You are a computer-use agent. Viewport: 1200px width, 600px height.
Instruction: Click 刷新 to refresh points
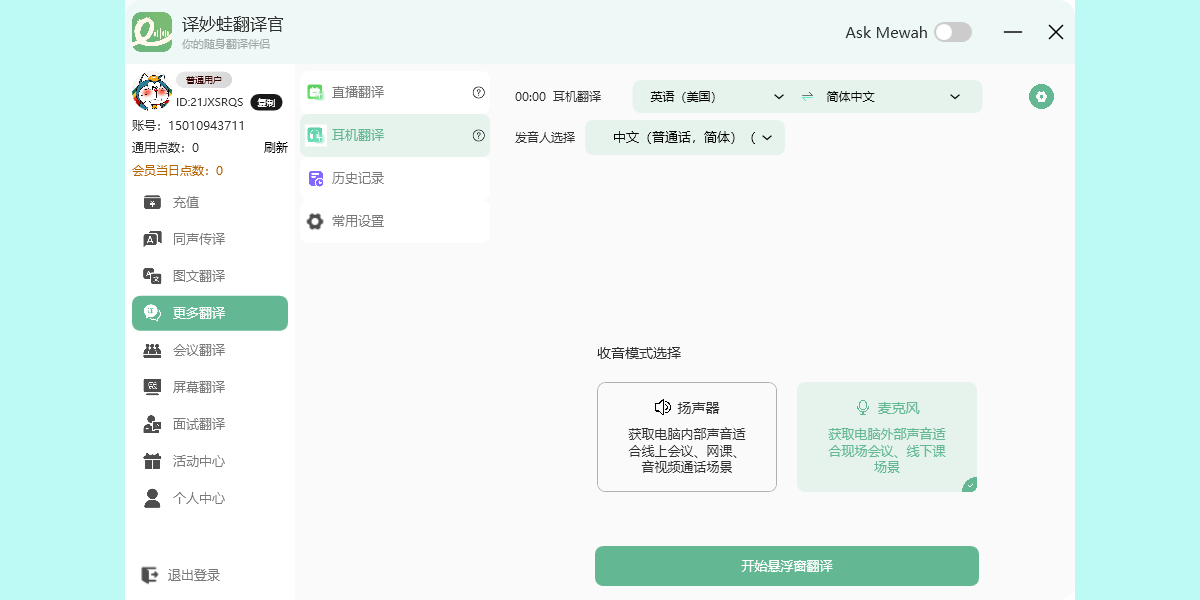click(x=276, y=148)
